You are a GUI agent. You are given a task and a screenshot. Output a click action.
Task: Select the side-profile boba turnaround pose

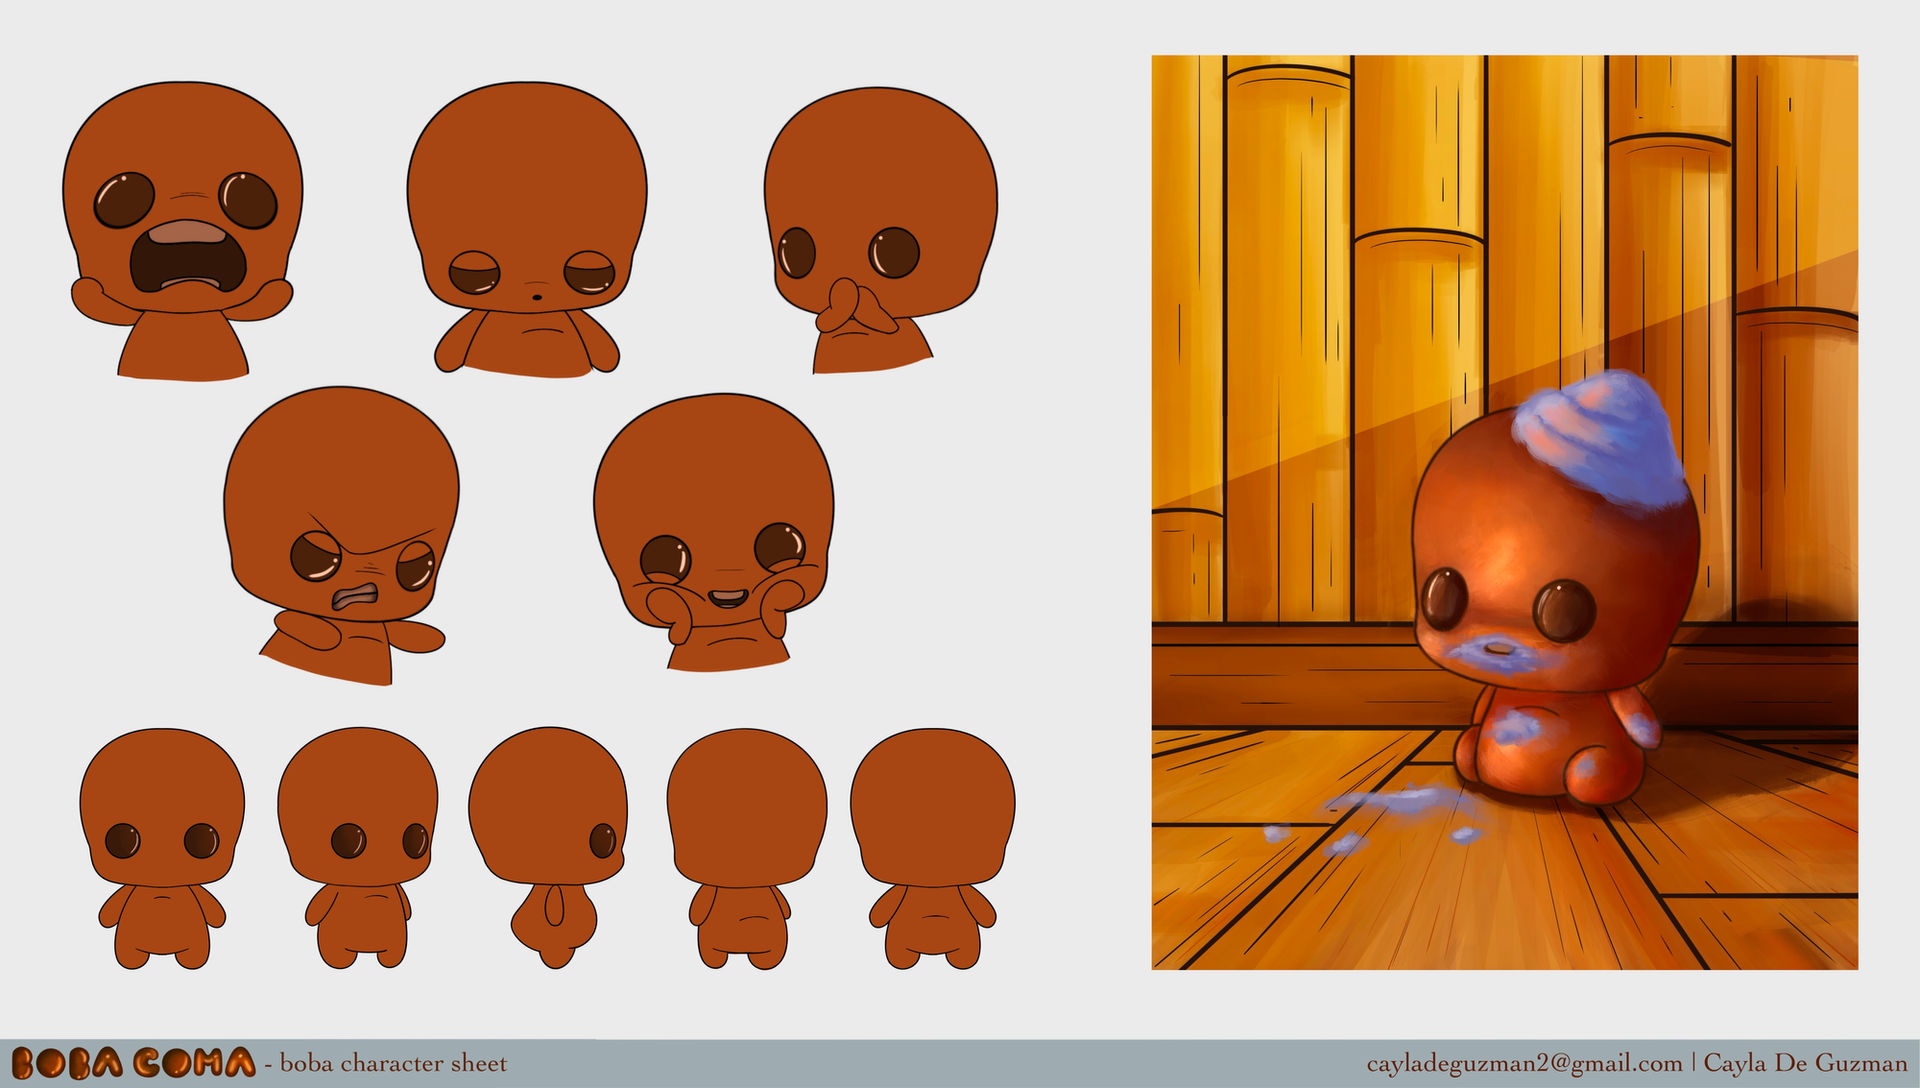click(x=549, y=848)
